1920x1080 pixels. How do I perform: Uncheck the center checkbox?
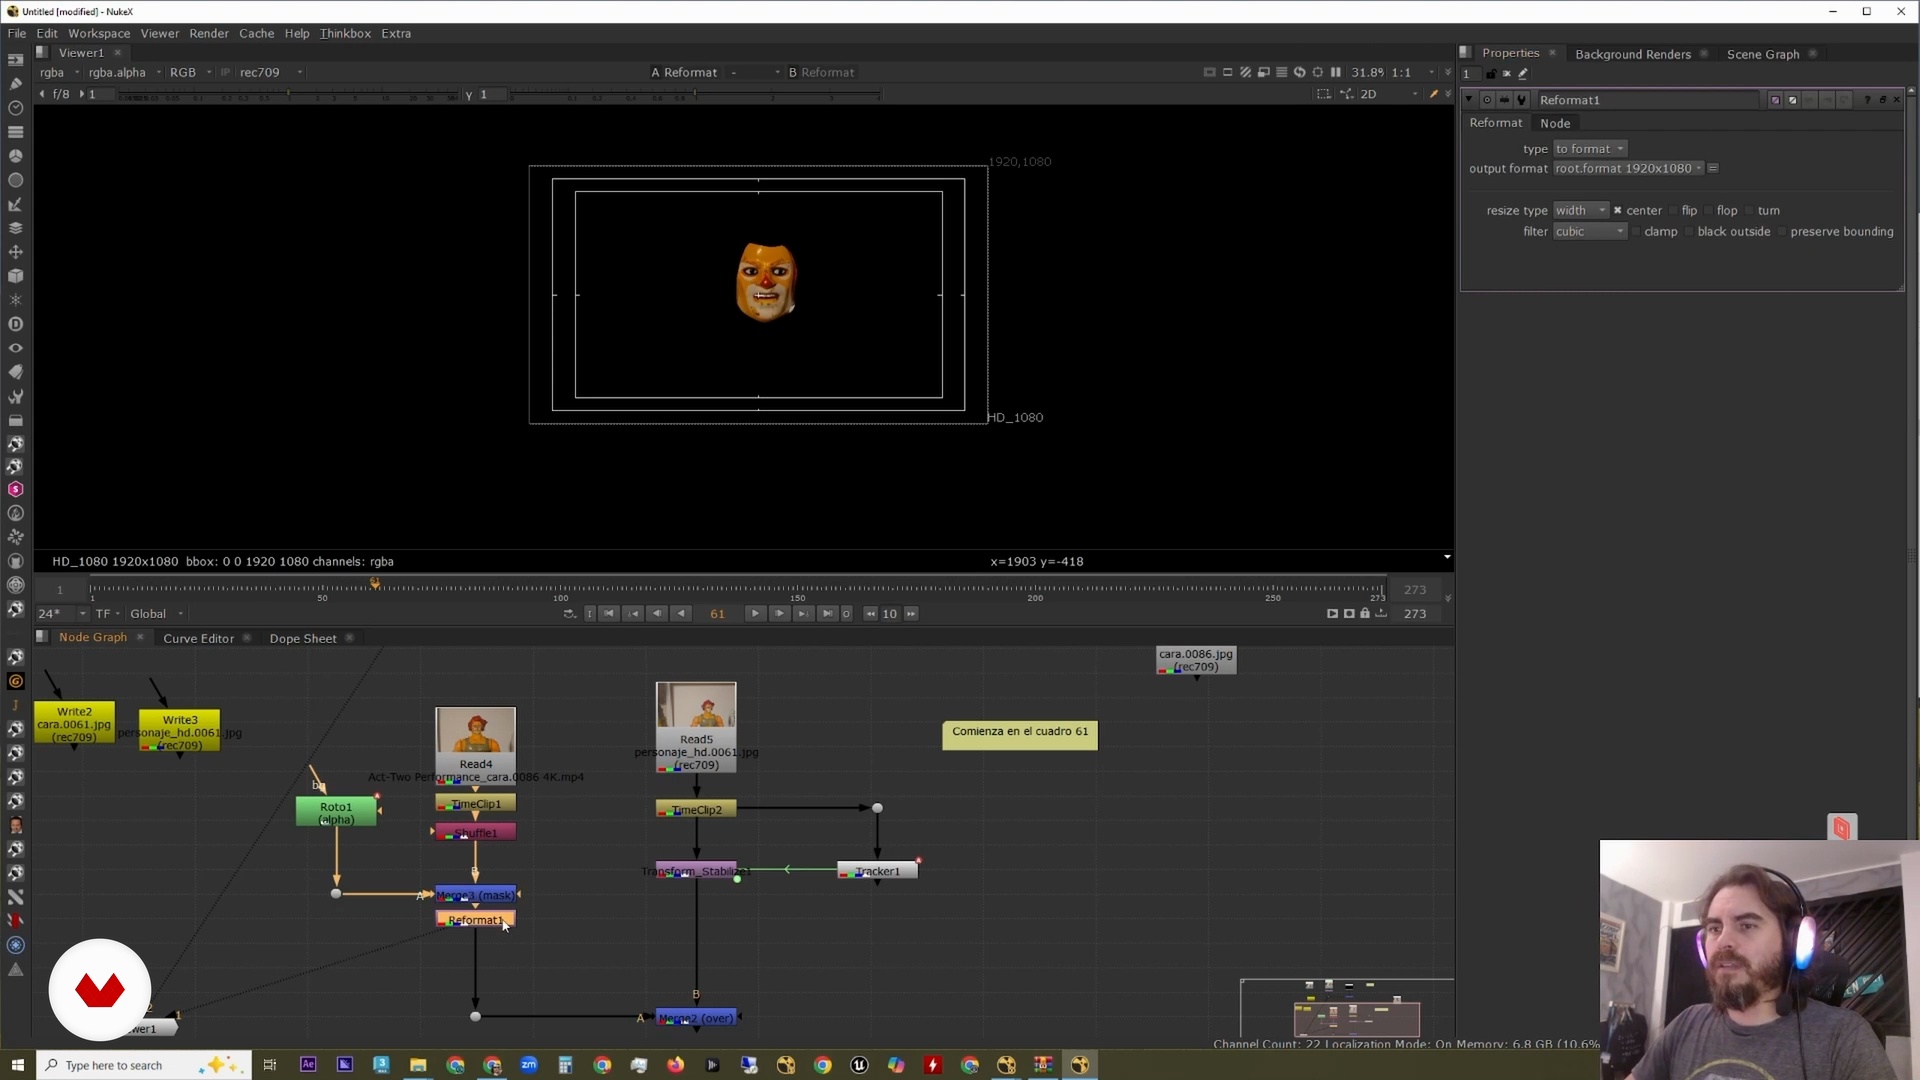coord(1617,211)
